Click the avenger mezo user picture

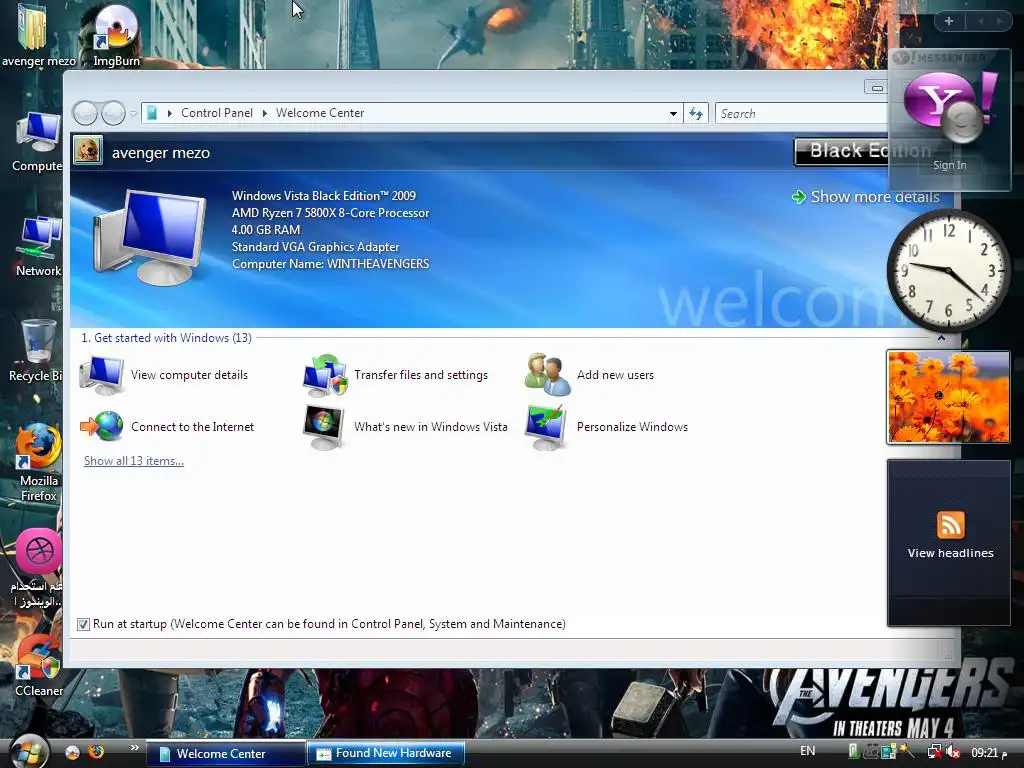88,150
